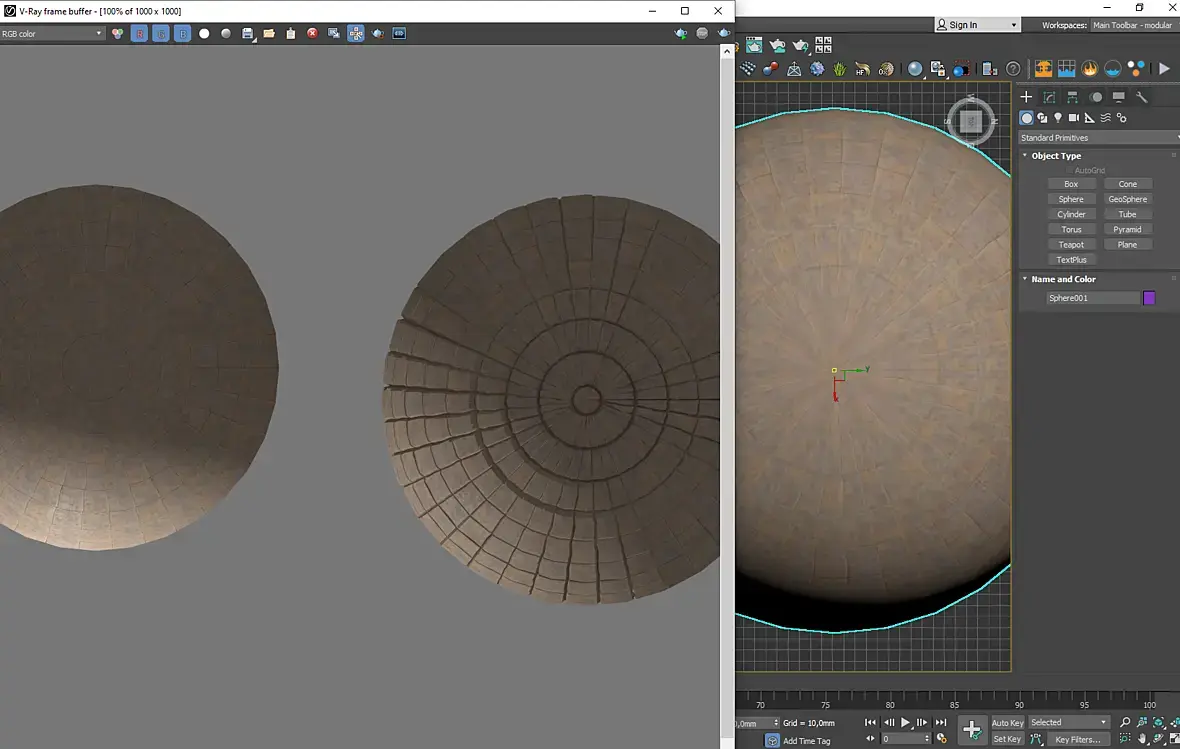Toggle the green channel in frame buffer

161,34
